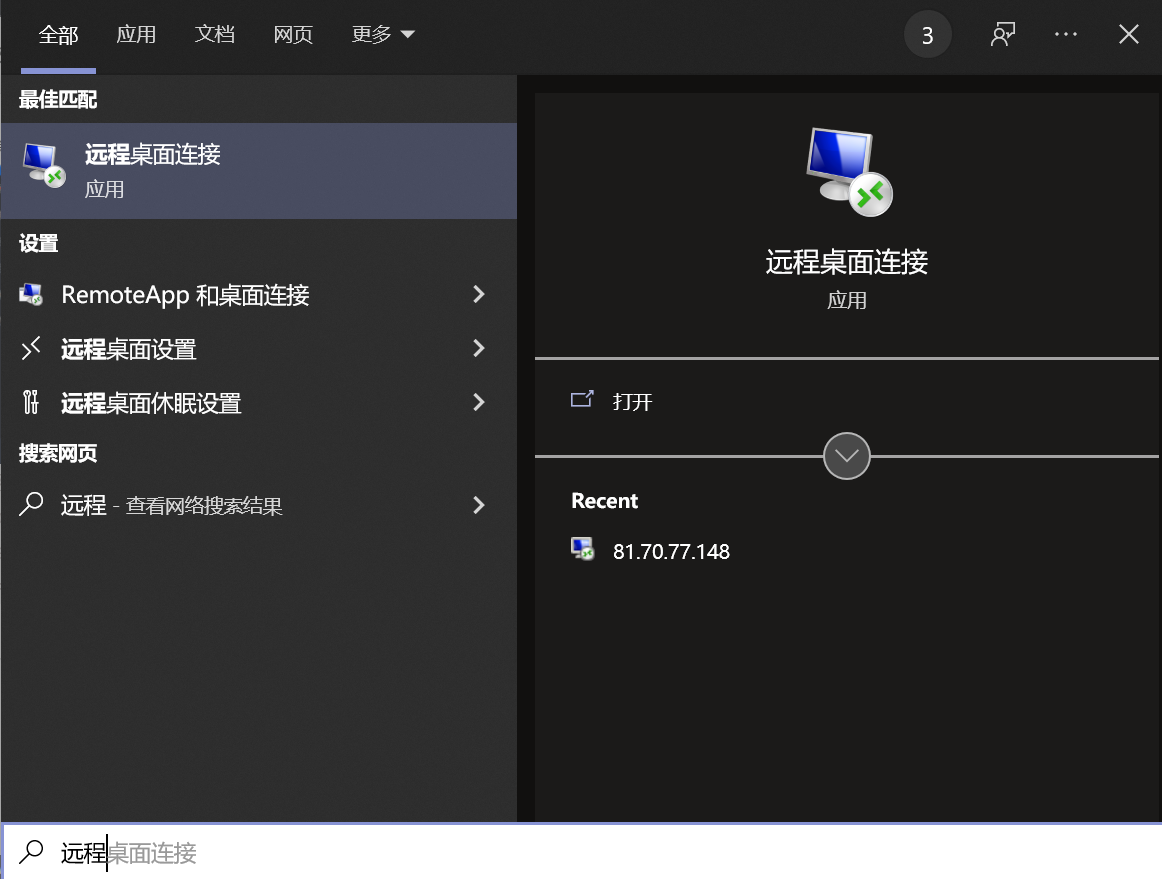Click the large Remote Desktop preview icon

[845, 170]
